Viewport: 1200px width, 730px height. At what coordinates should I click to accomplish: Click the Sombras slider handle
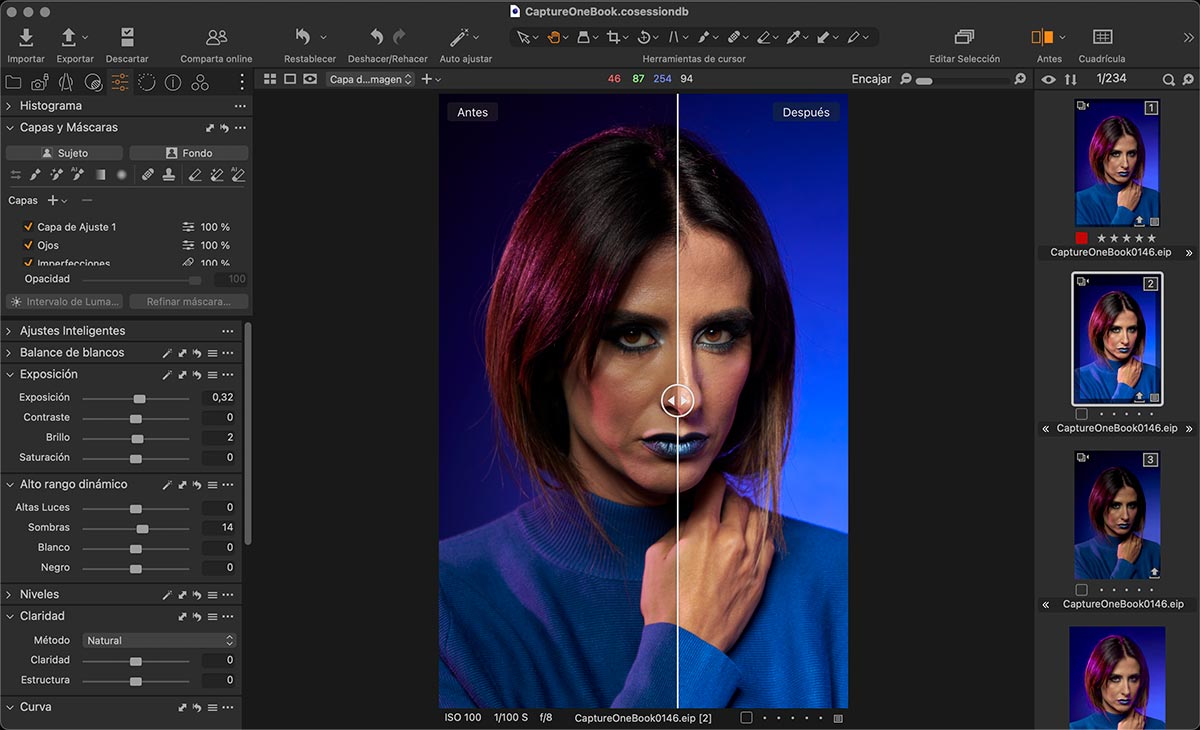pyautogui.click(x=142, y=528)
